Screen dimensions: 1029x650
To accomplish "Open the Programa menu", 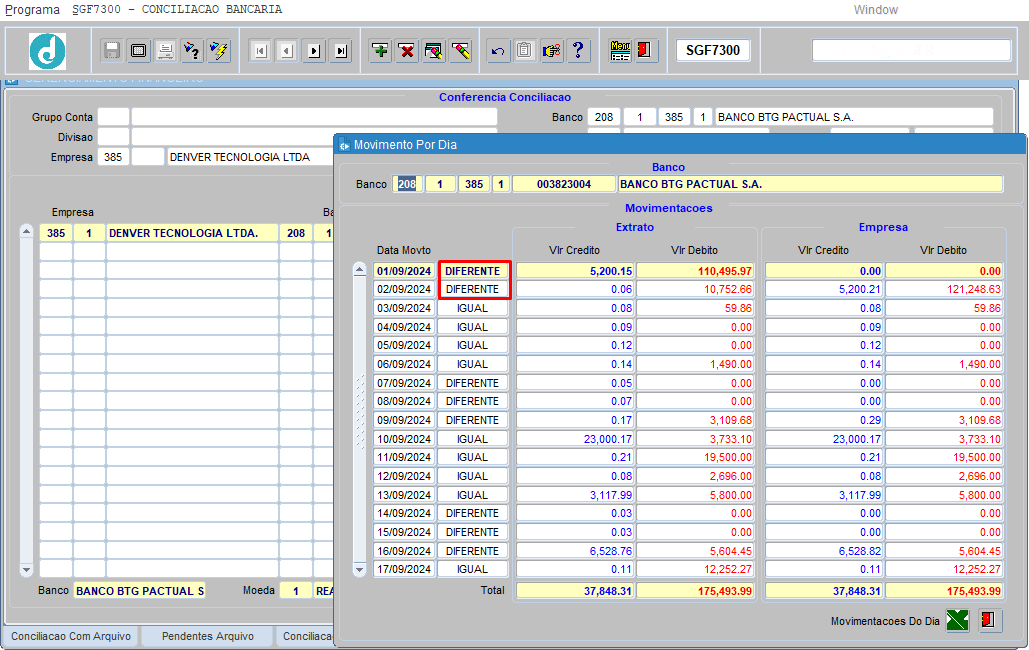I will (x=32, y=10).
